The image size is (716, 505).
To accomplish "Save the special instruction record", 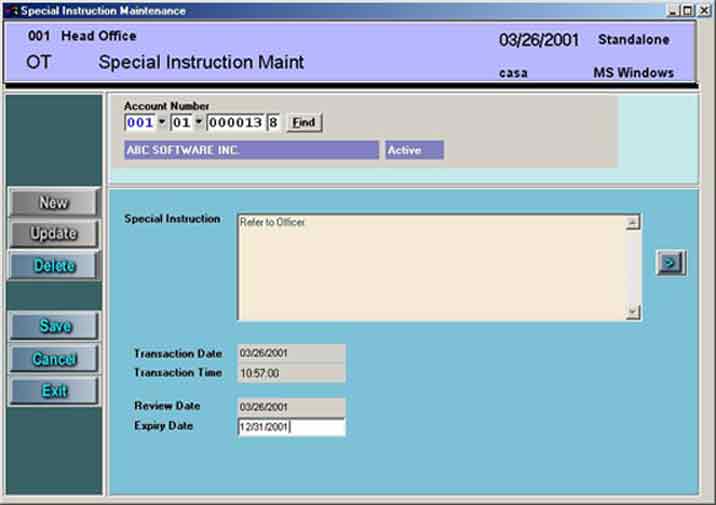I will coord(55,326).
